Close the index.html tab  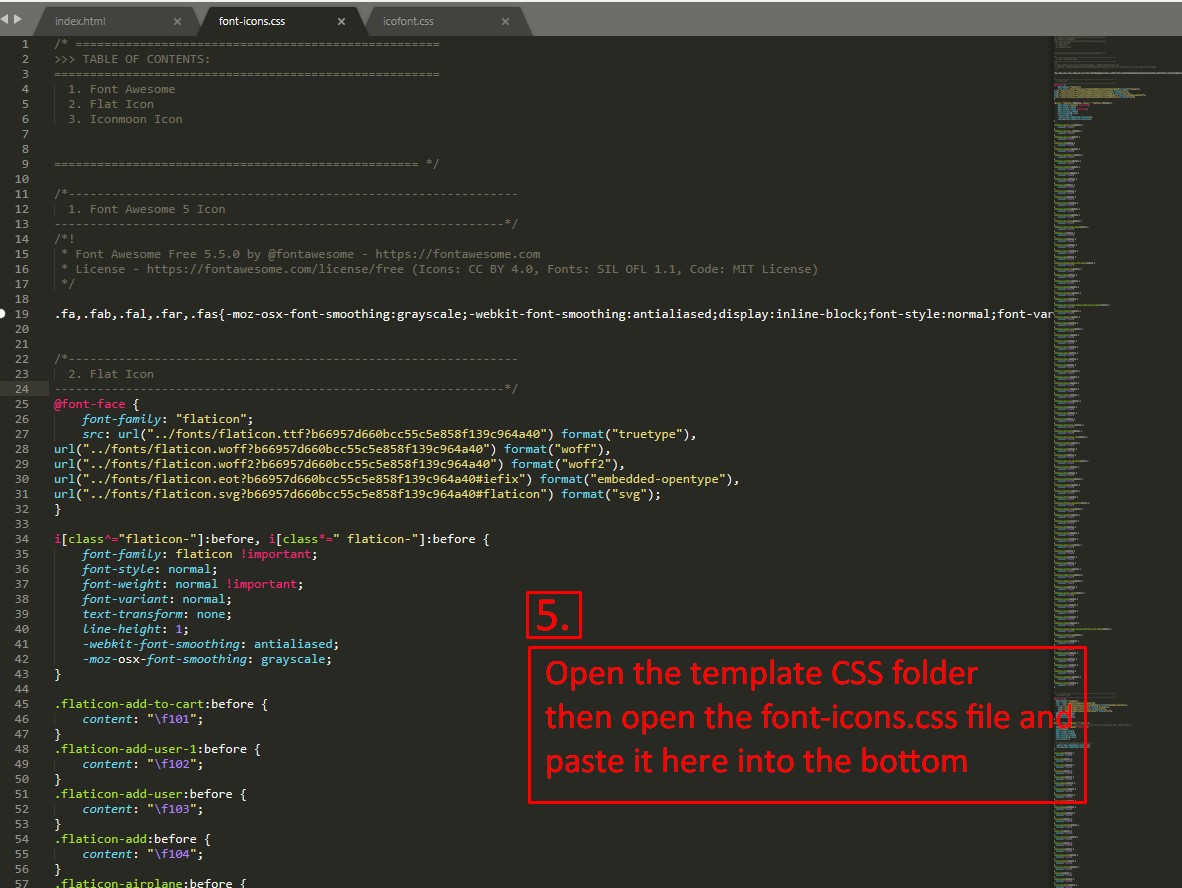(177, 21)
